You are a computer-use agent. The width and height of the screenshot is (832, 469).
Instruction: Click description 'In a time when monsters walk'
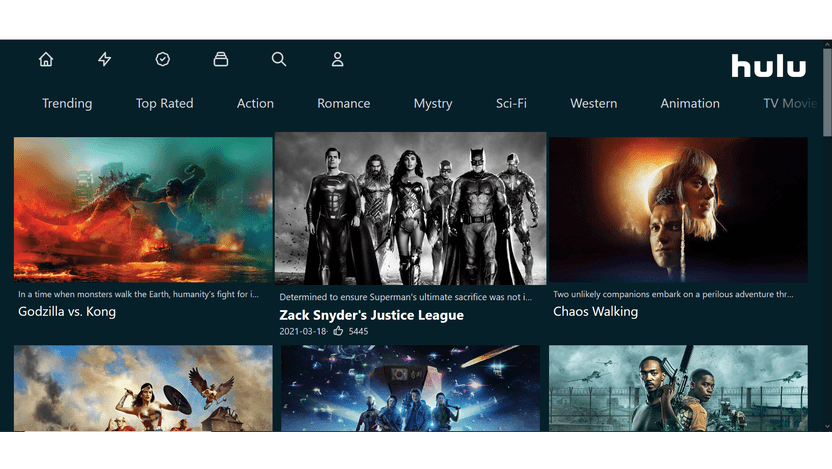tap(138, 294)
